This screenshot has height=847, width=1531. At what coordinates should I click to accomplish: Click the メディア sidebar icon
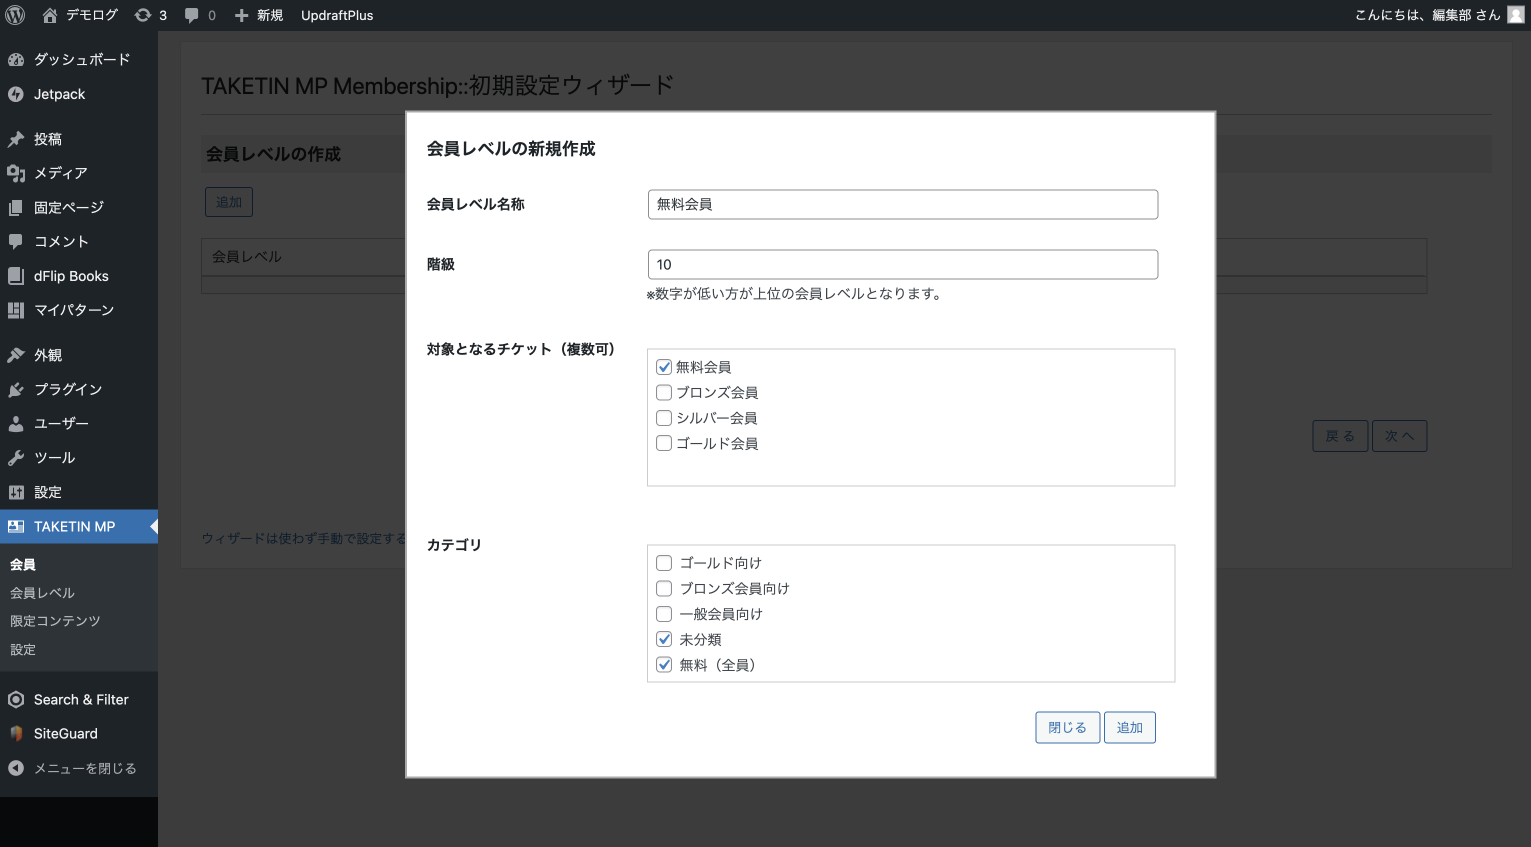click(16, 173)
